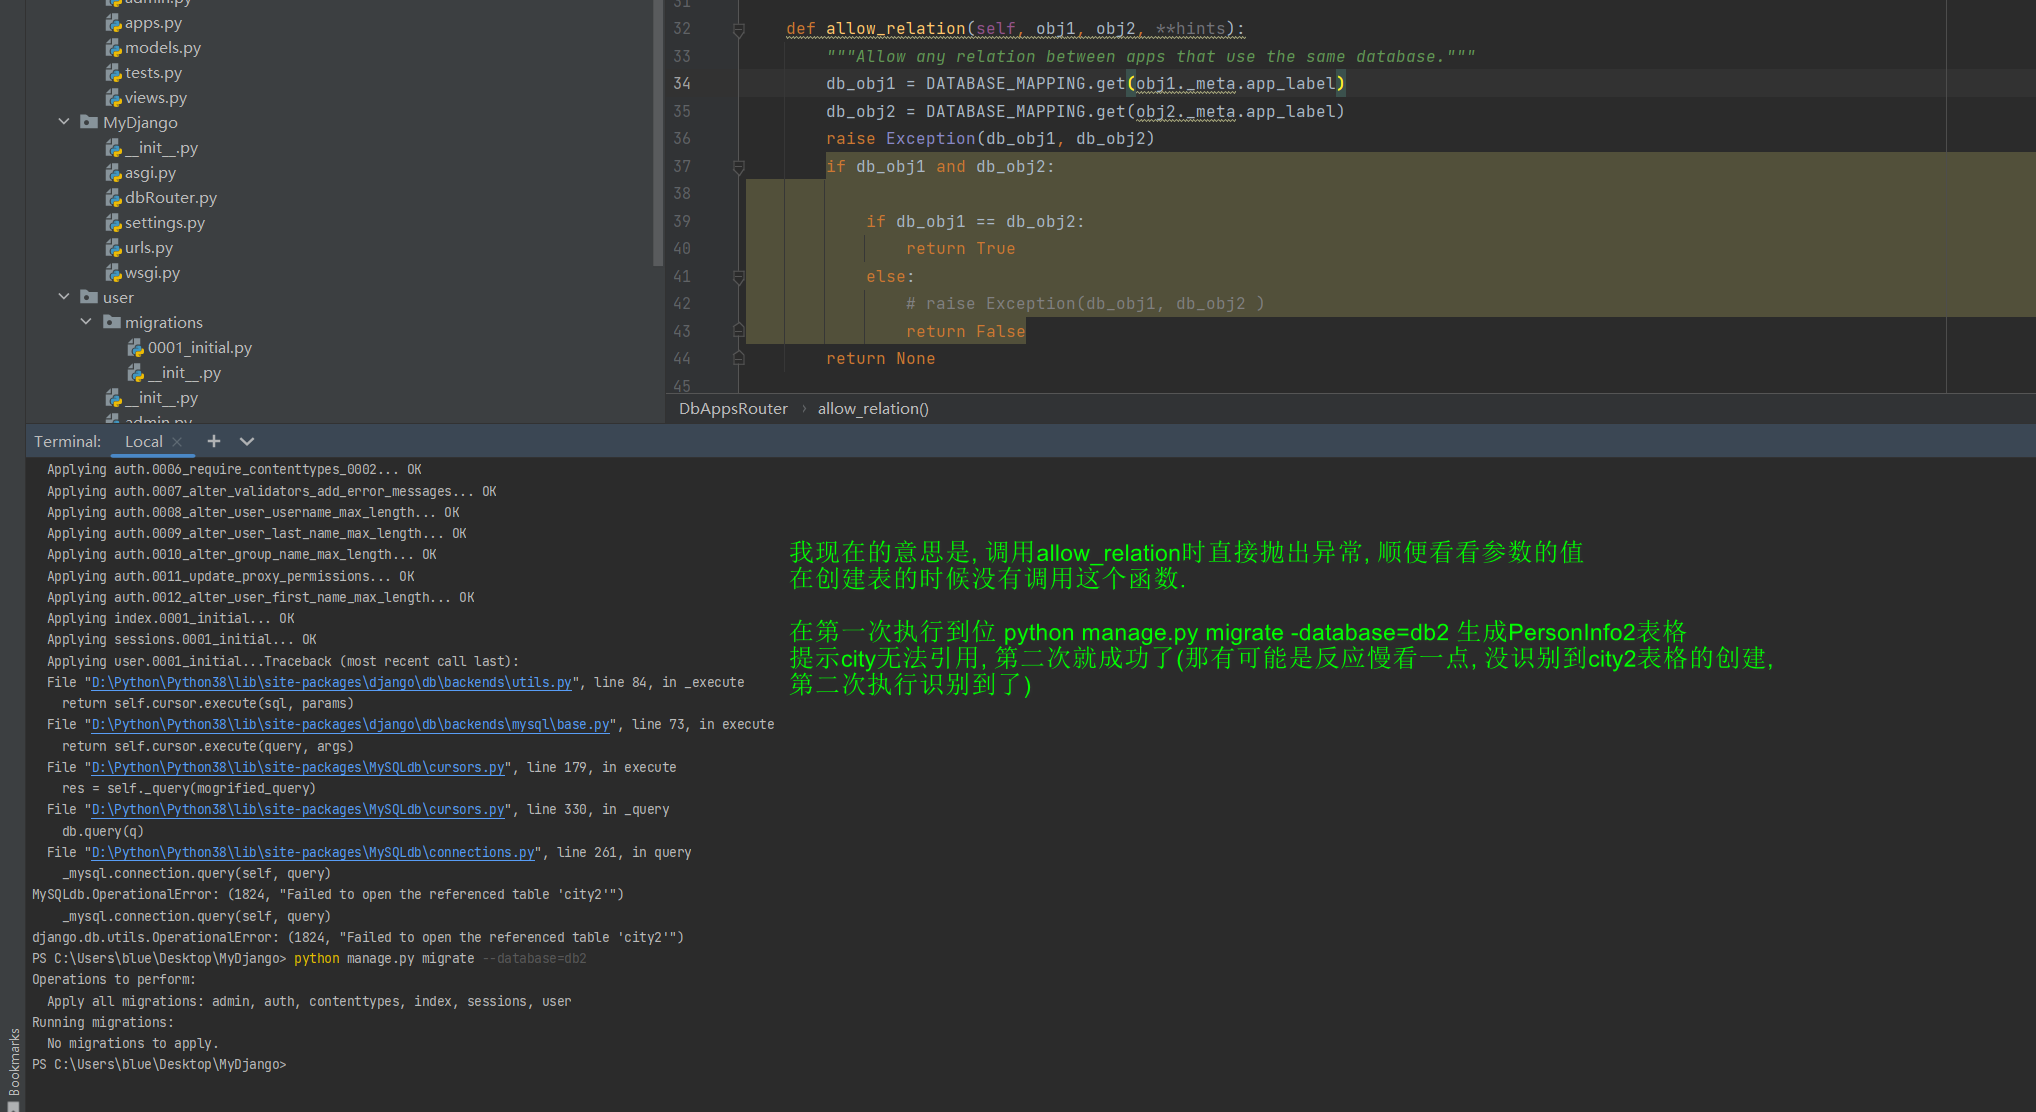Collapse the user folder

click(64, 297)
